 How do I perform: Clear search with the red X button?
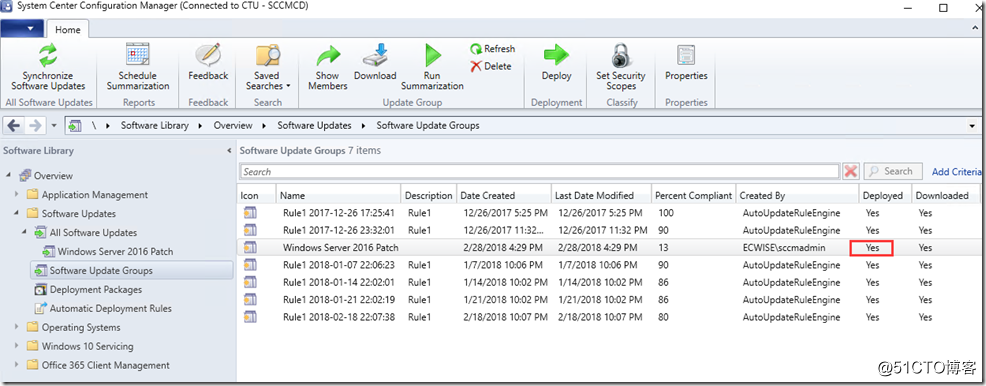tap(851, 171)
